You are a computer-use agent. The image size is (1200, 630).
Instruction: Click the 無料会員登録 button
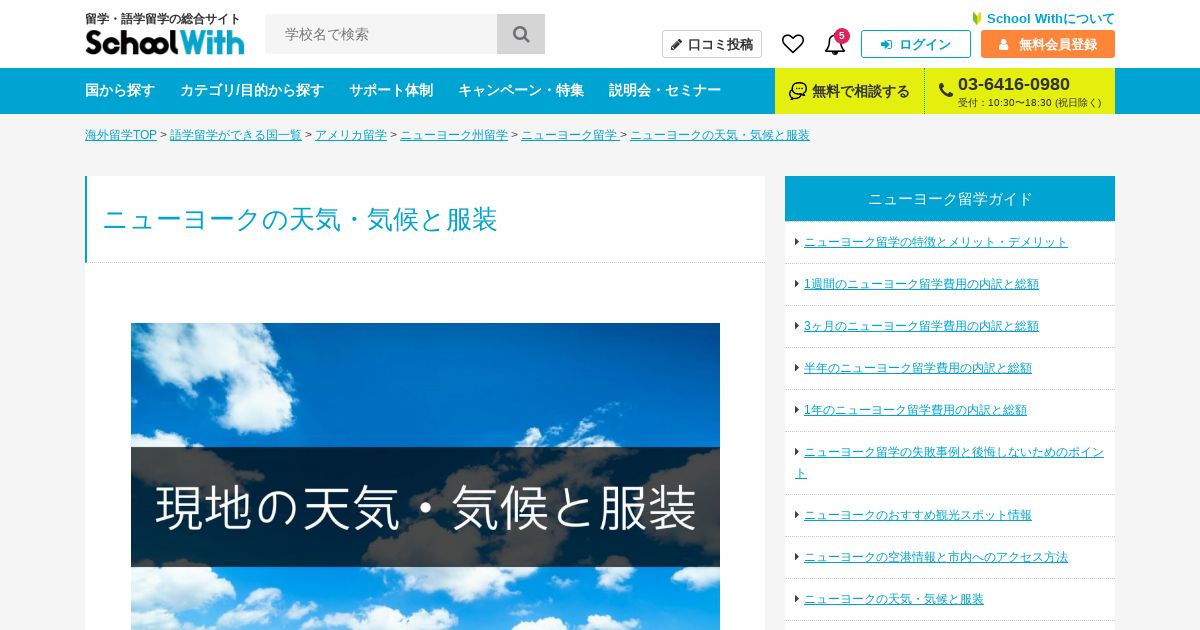click(1048, 44)
